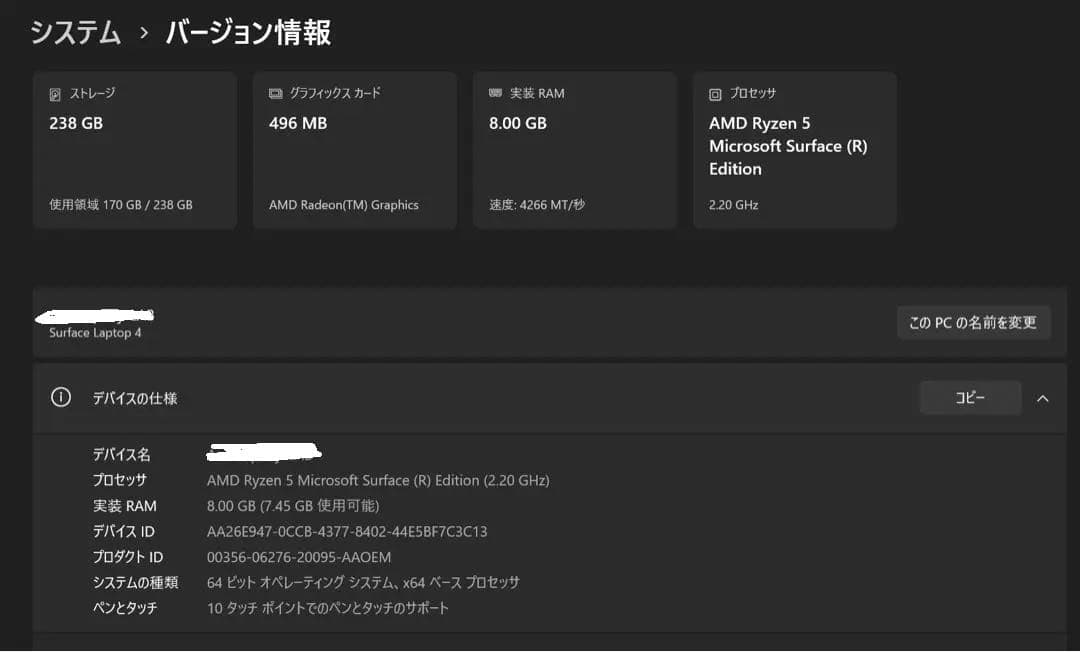Collapse the デバイスの仕様 section chevron
This screenshot has height=652, width=1080.
tap(1043, 397)
